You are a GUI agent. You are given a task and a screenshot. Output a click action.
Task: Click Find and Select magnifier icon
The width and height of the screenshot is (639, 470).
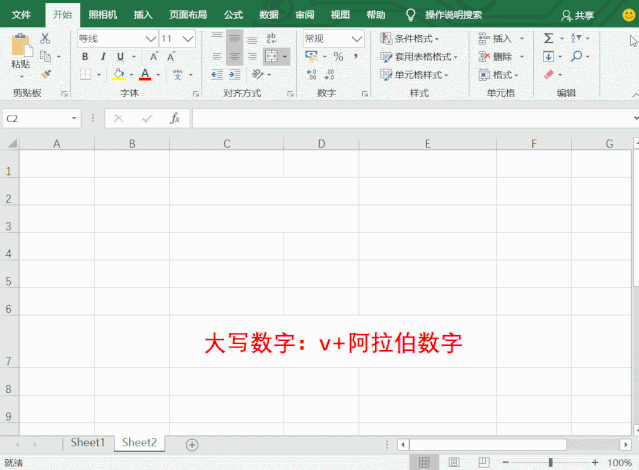pos(576,56)
